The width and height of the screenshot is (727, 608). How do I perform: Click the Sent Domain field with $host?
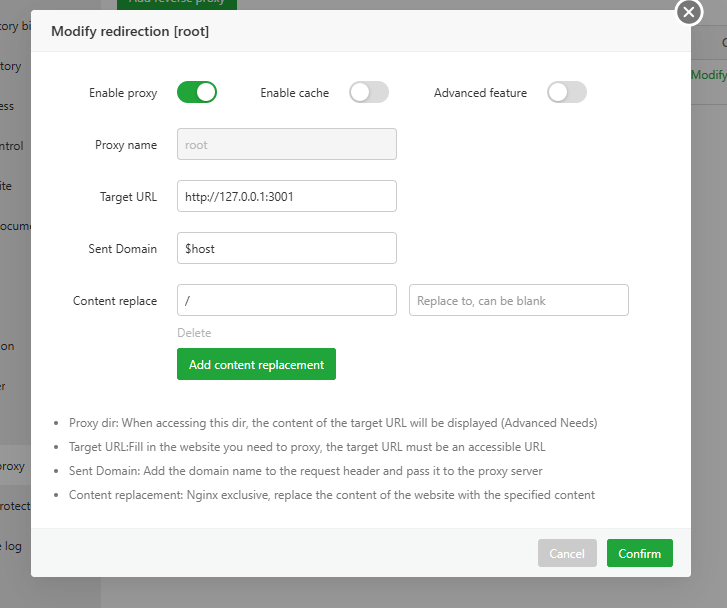[x=286, y=248]
